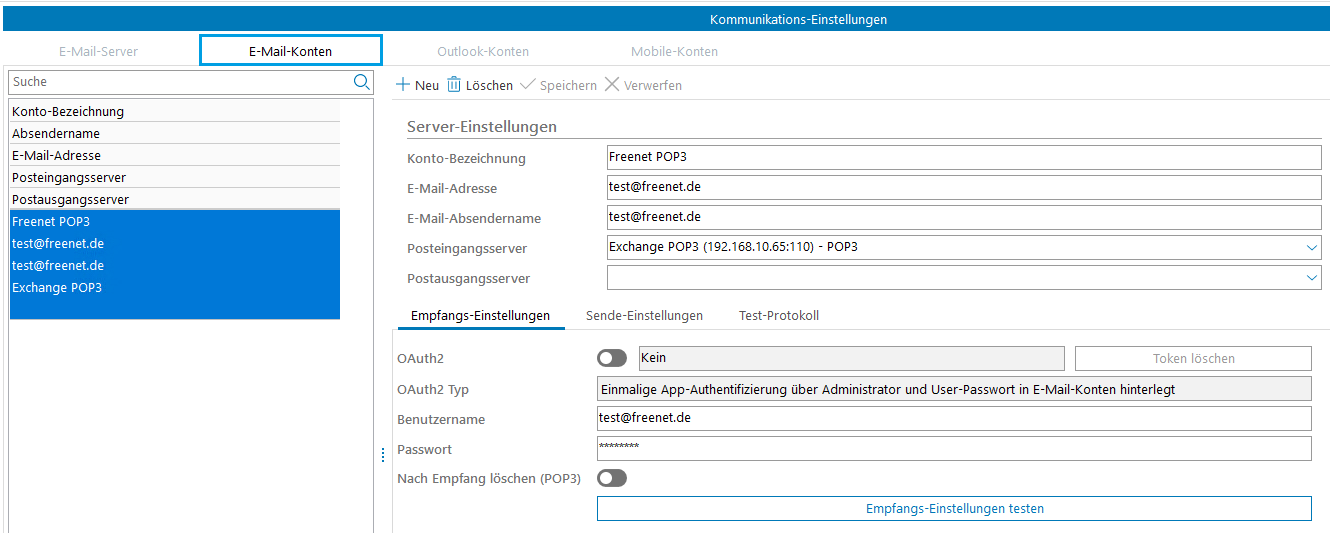Toggle Nach Empfang löschen (POP3) switch
This screenshot has height=533, width=1330.
pos(612,478)
